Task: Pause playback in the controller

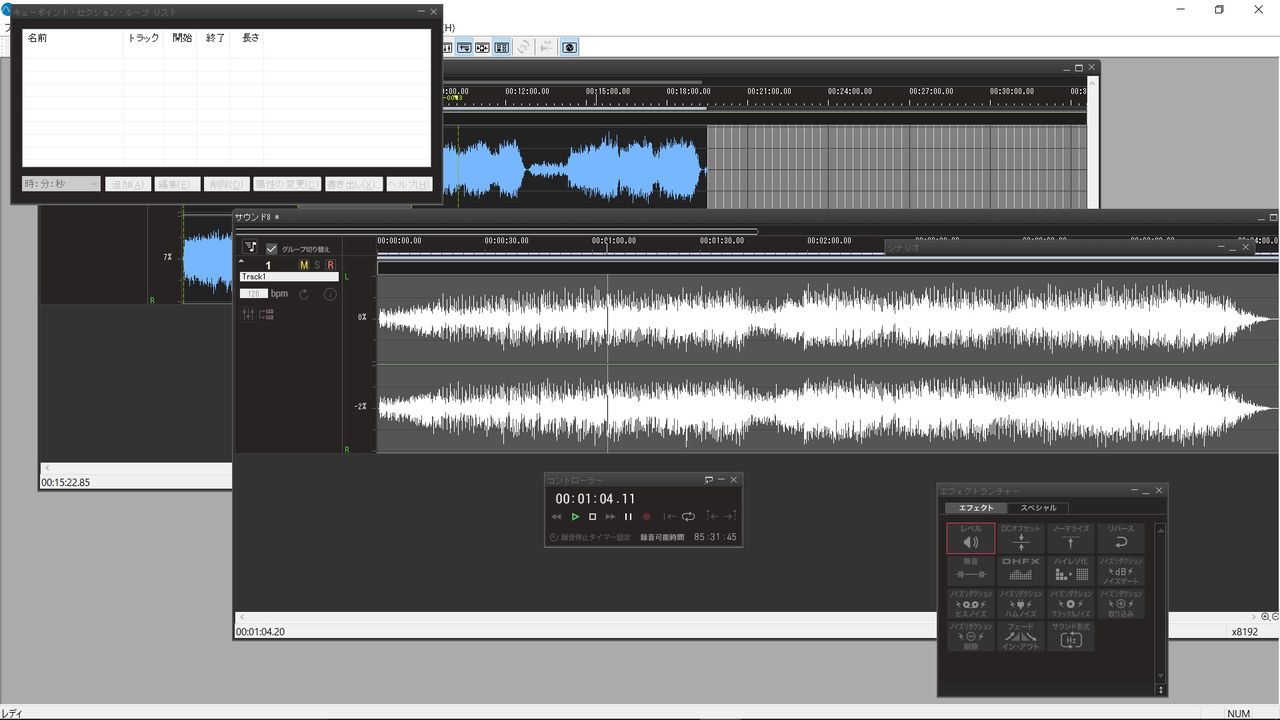Action: coord(628,517)
